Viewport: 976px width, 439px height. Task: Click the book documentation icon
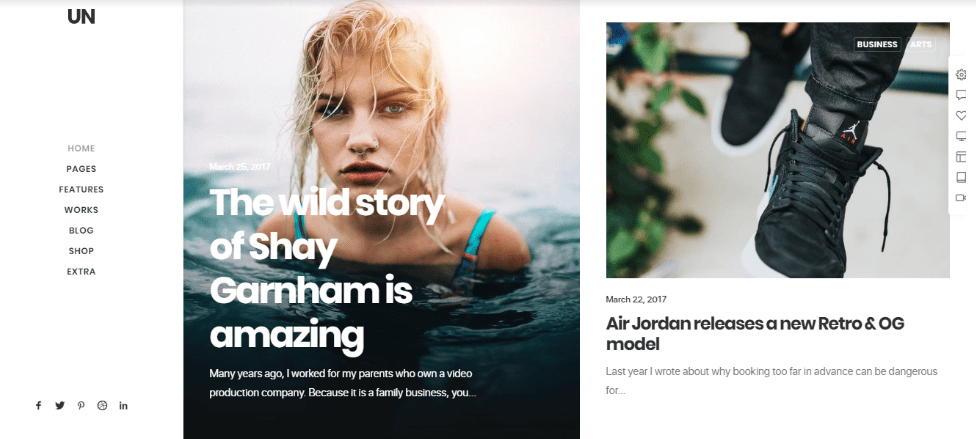(x=960, y=177)
